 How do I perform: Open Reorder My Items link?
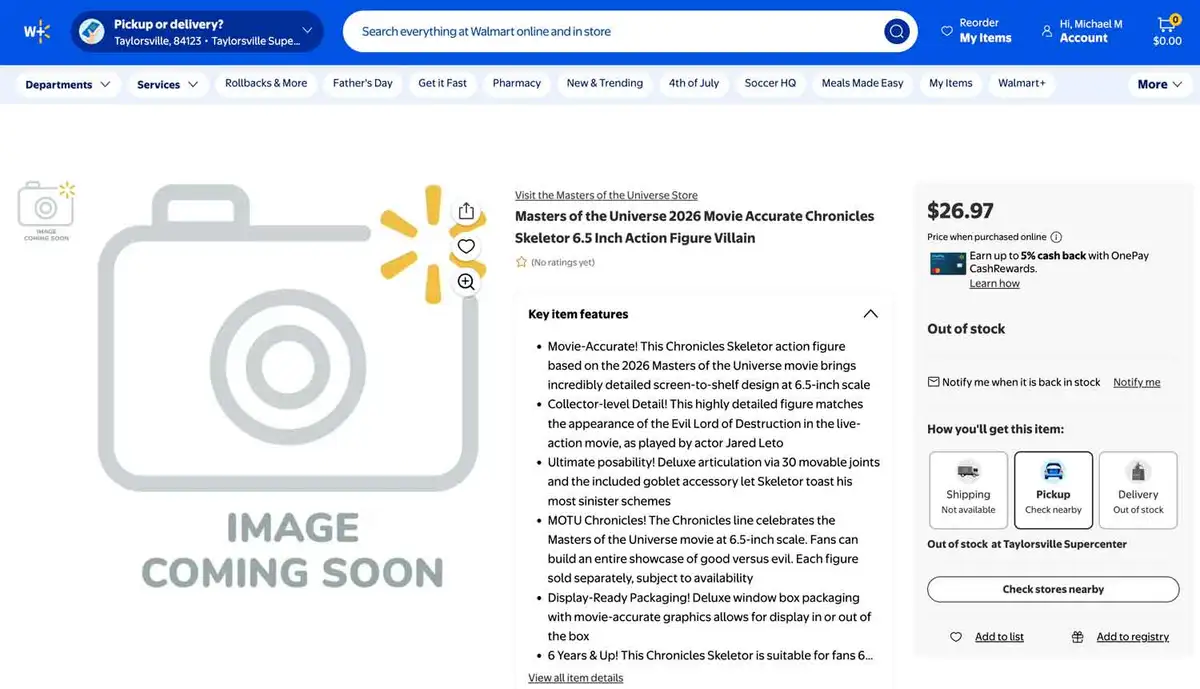coord(976,31)
